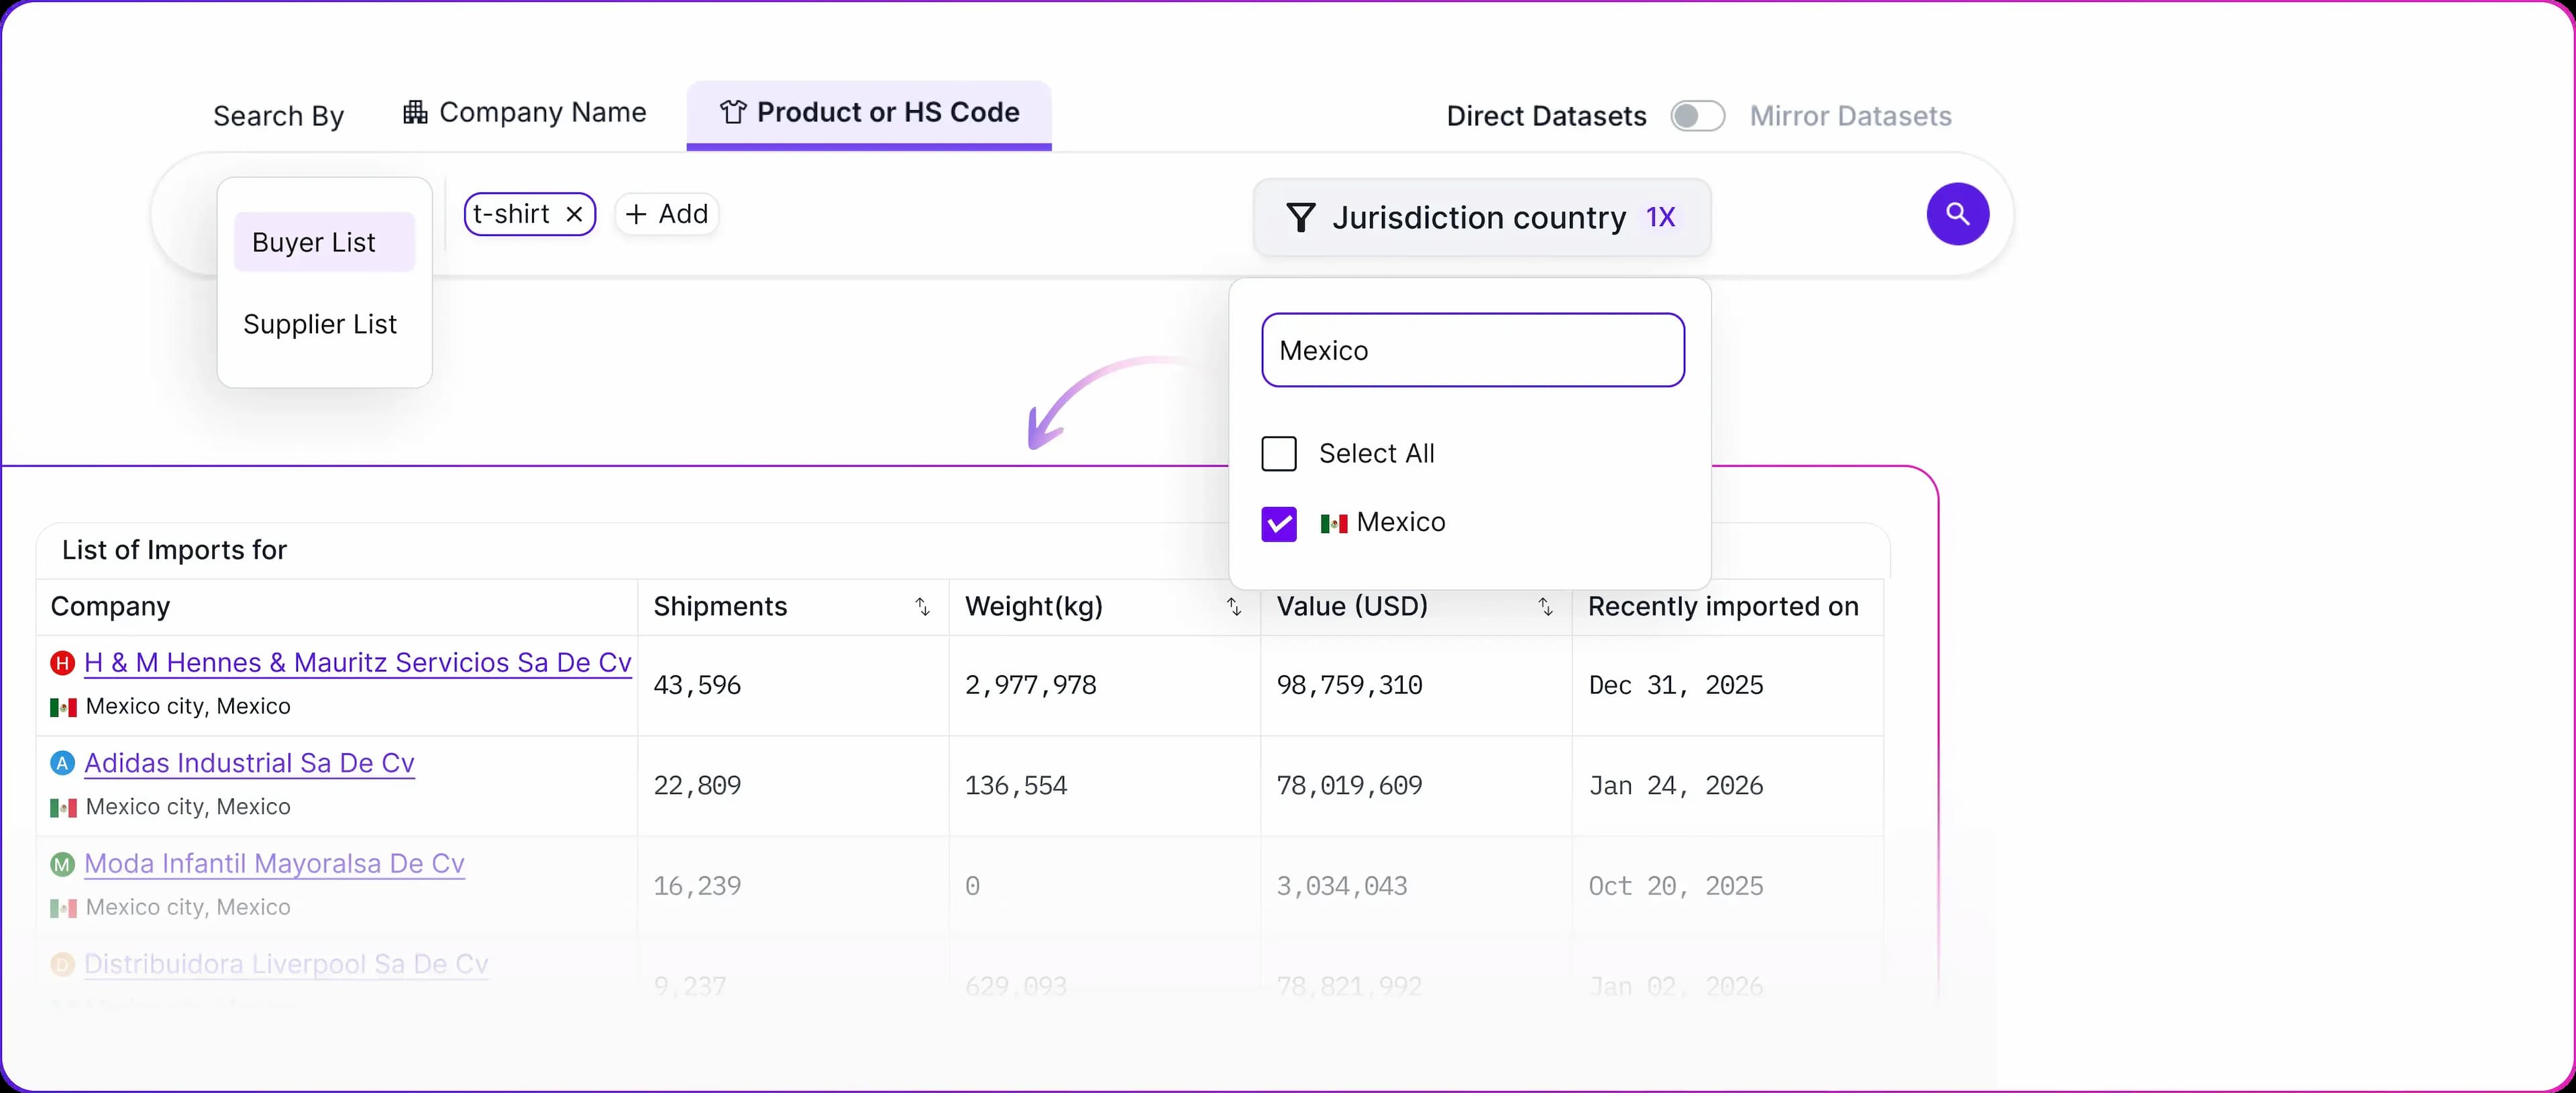Remove the t-shirt search tag
The height and width of the screenshot is (1093, 2576).
pyautogui.click(x=574, y=214)
